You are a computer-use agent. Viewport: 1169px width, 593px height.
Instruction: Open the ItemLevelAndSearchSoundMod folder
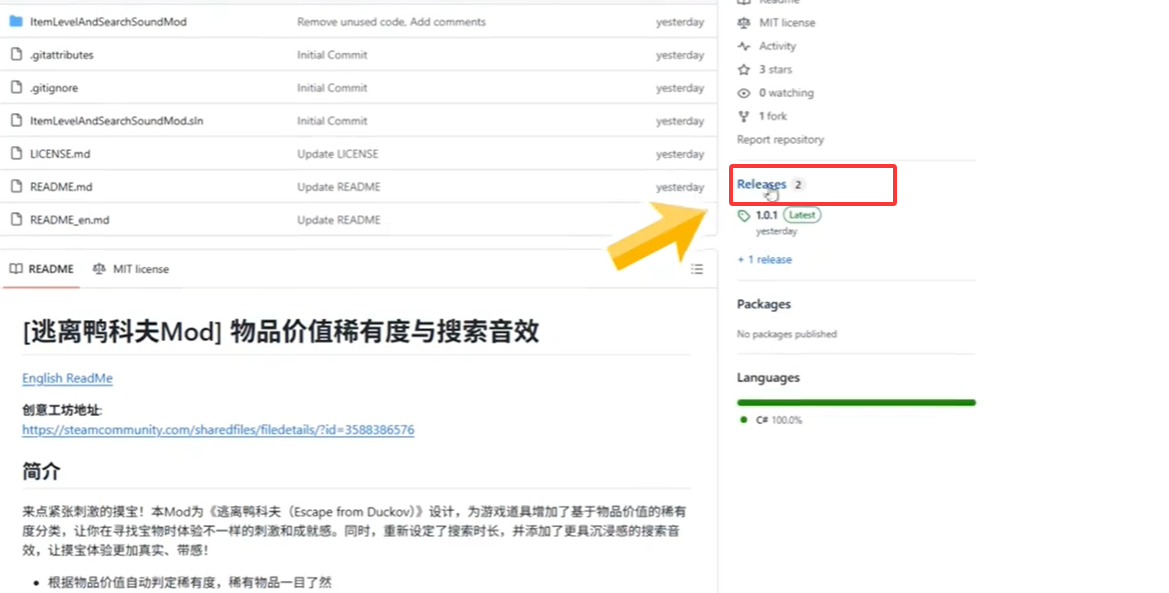[x=108, y=22]
